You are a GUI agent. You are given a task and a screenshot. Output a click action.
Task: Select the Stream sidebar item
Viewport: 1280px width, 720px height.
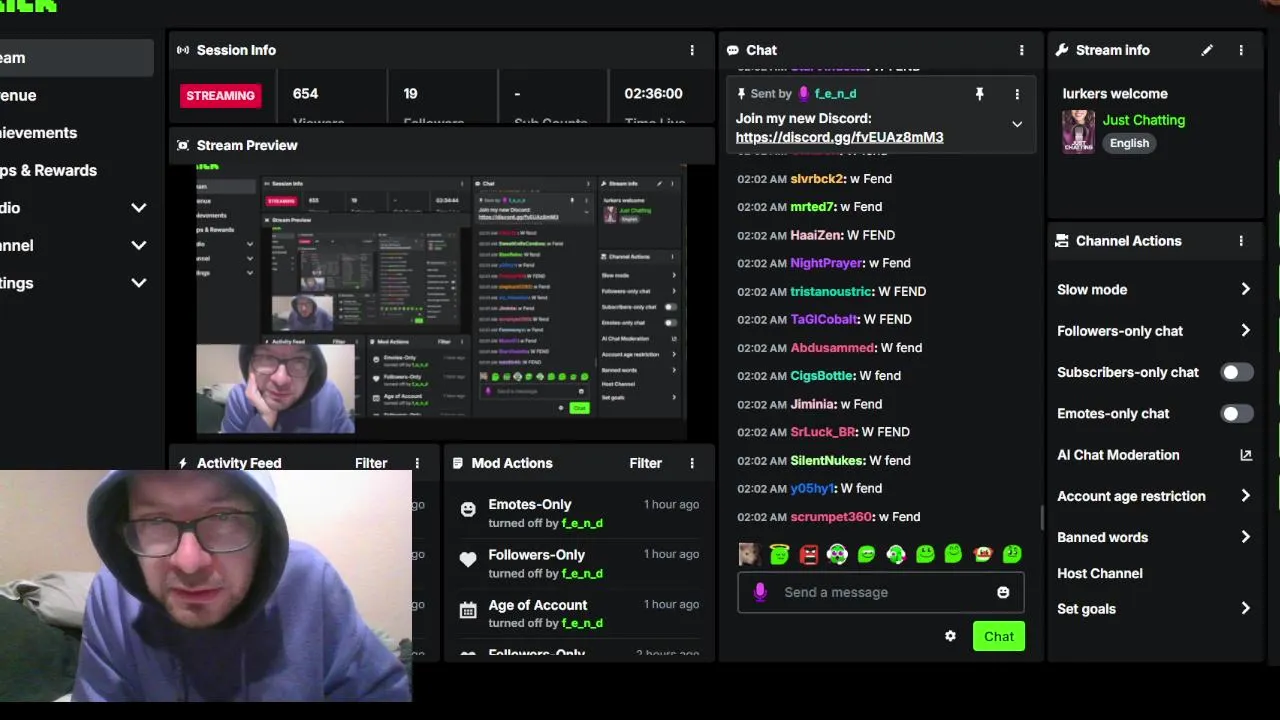76,58
